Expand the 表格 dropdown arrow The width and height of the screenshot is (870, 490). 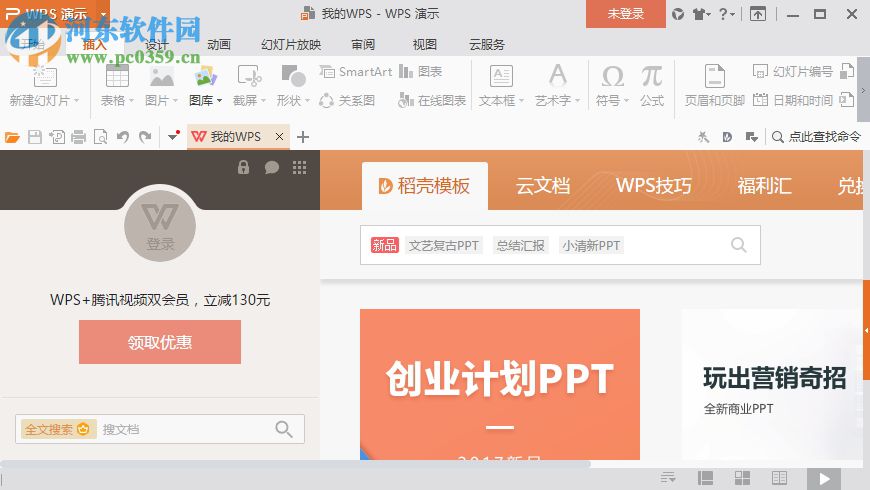tap(131, 100)
